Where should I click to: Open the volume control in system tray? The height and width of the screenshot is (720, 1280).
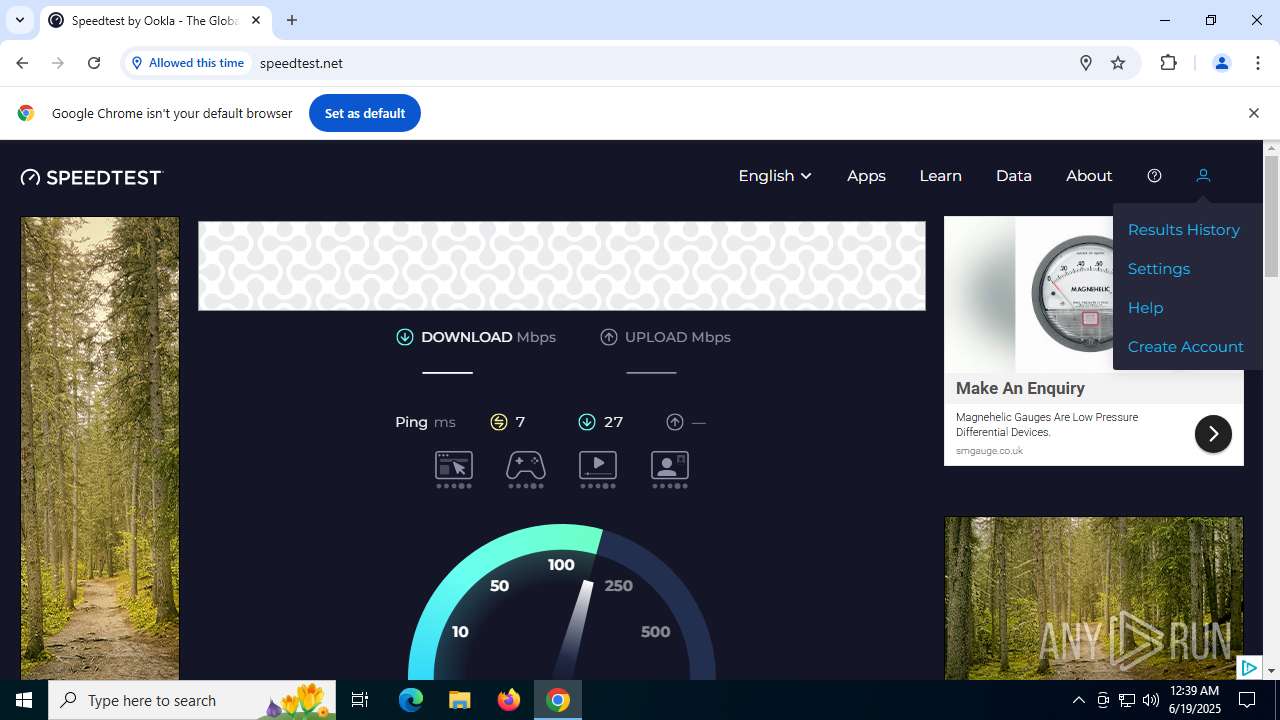point(1151,700)
